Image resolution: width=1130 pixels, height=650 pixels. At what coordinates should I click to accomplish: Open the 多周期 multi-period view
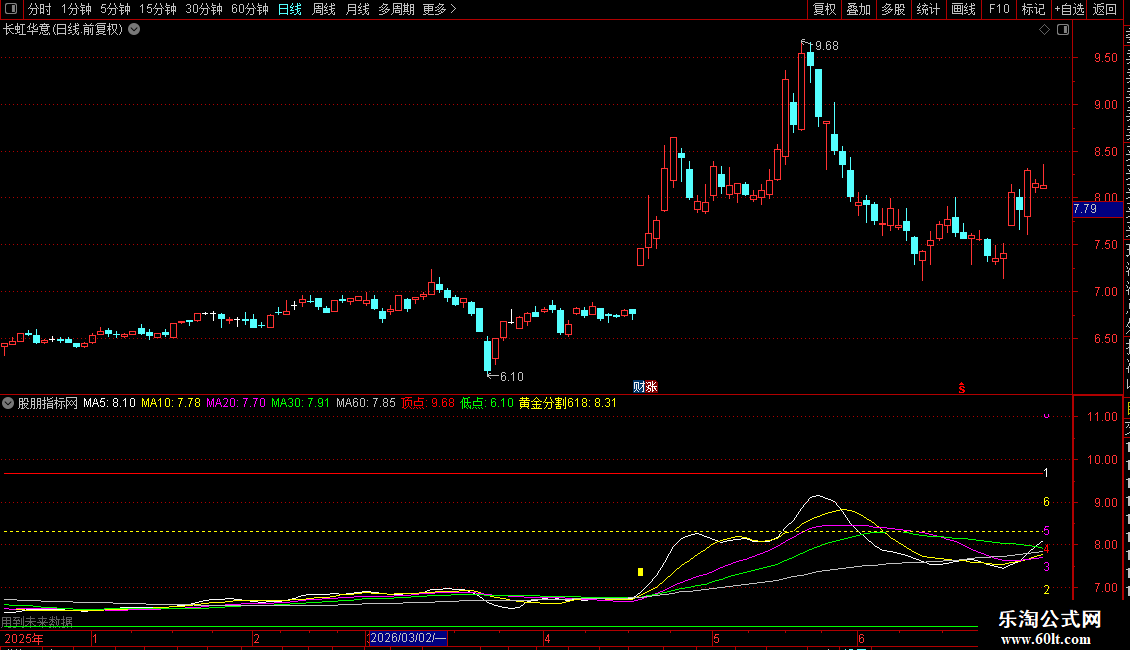[396, 9]
